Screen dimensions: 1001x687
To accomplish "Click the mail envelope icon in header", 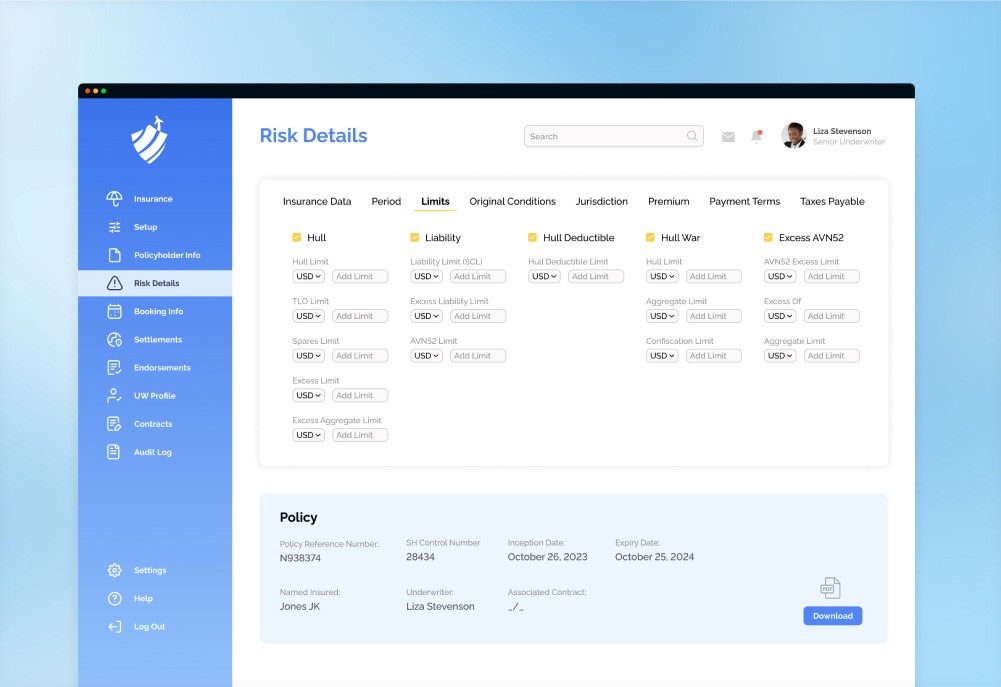I will [728, 137].
